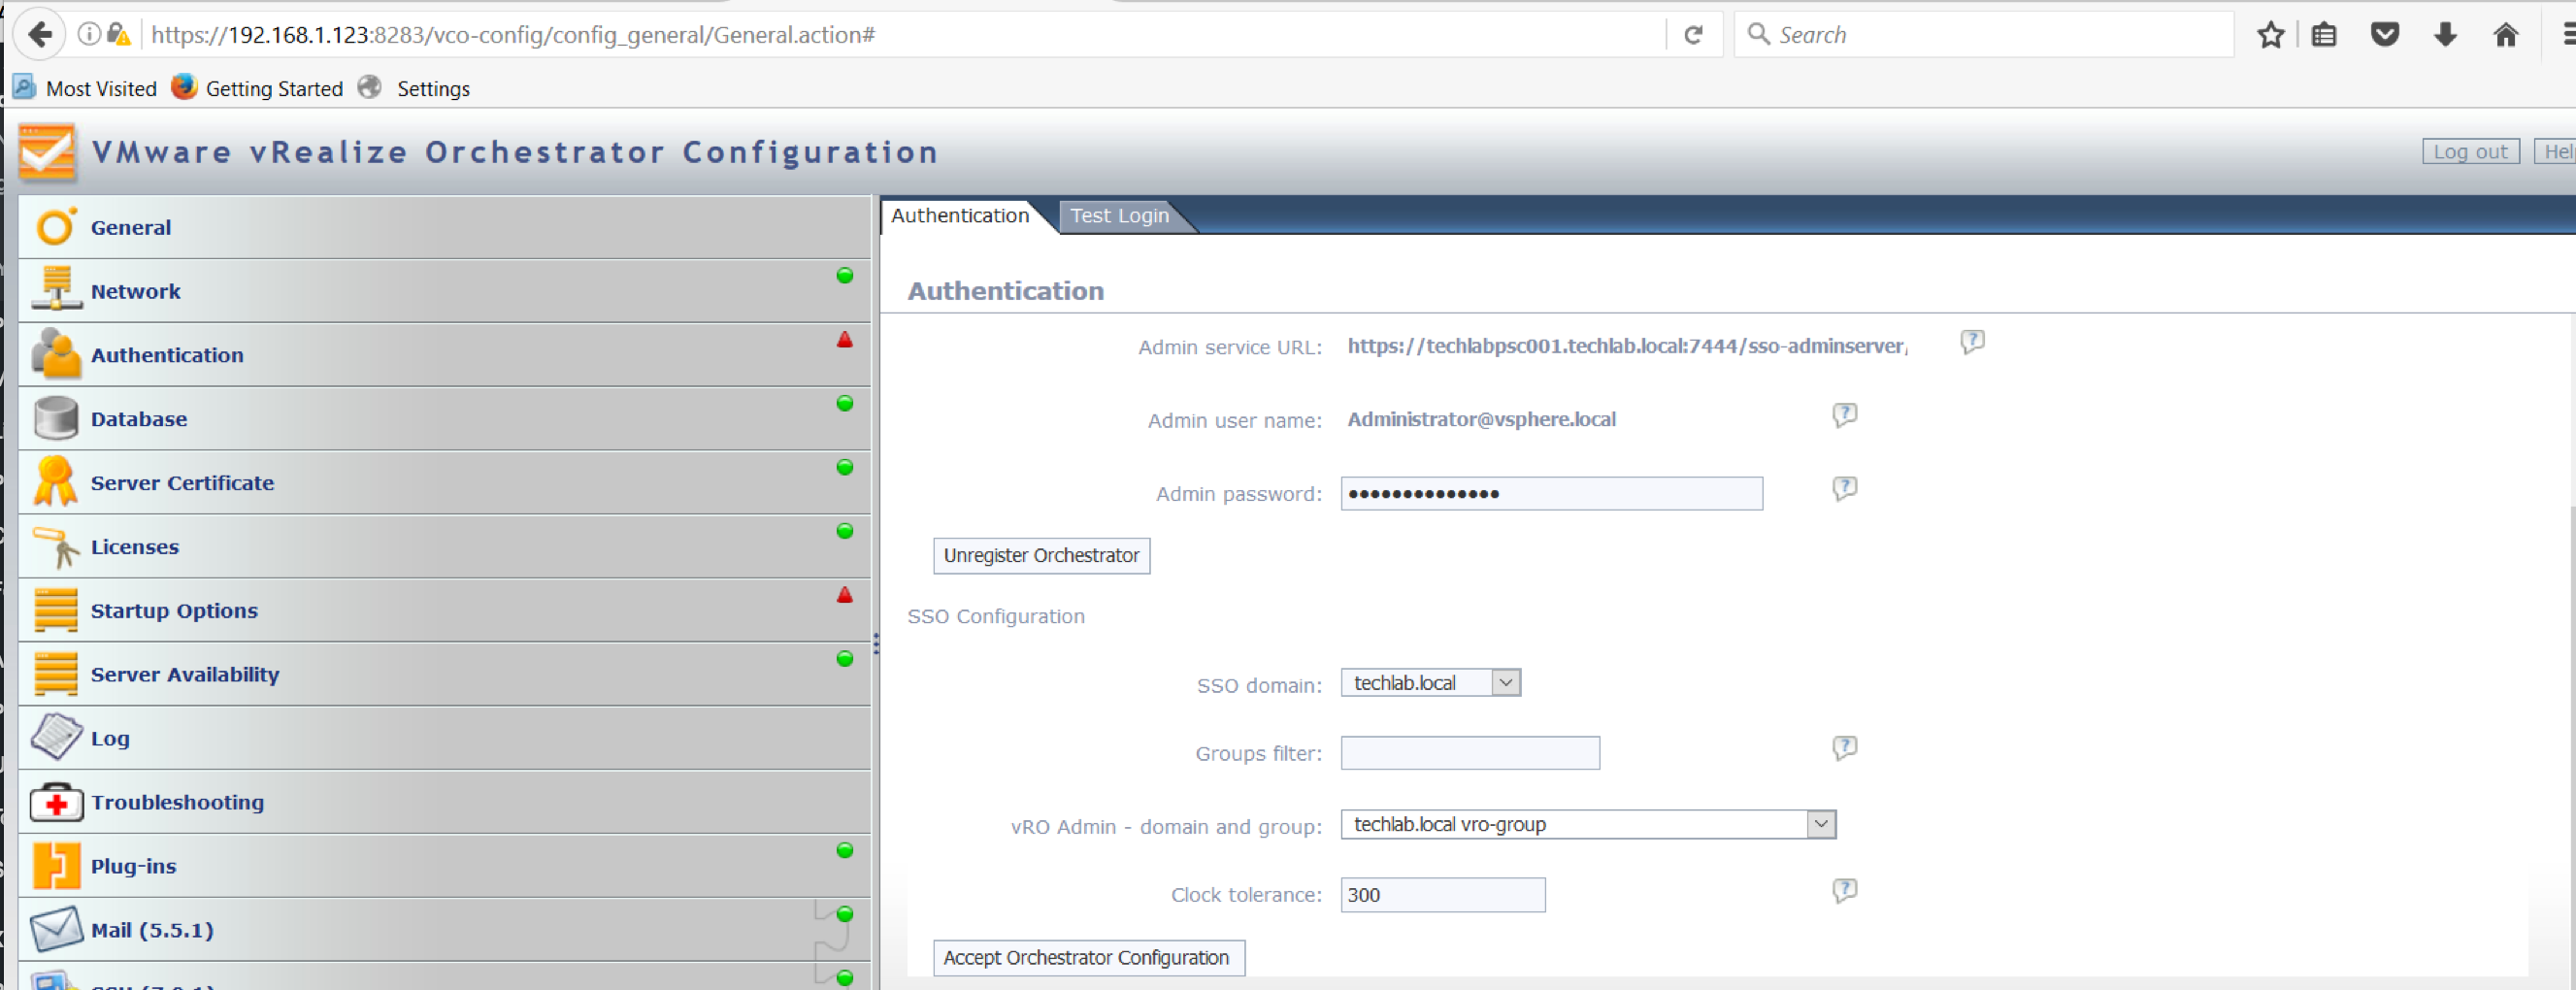Viewport: 2576px width, 990px height.
Task: Open the Mail (5.5.1) plug-in section
Action: click(x=444, y=930)
